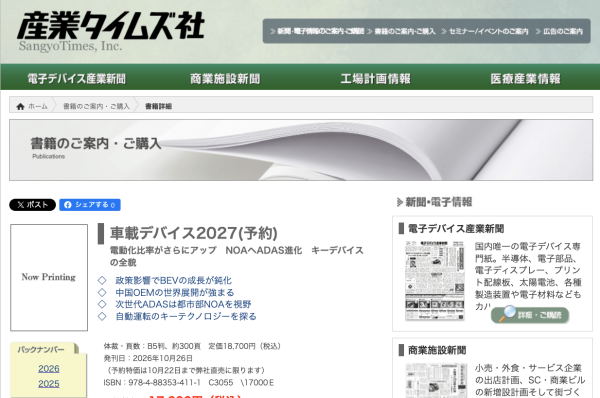This screenshot has width=600, height=398.
Task: Open back number 2025 link
Action: click(49, 383)
